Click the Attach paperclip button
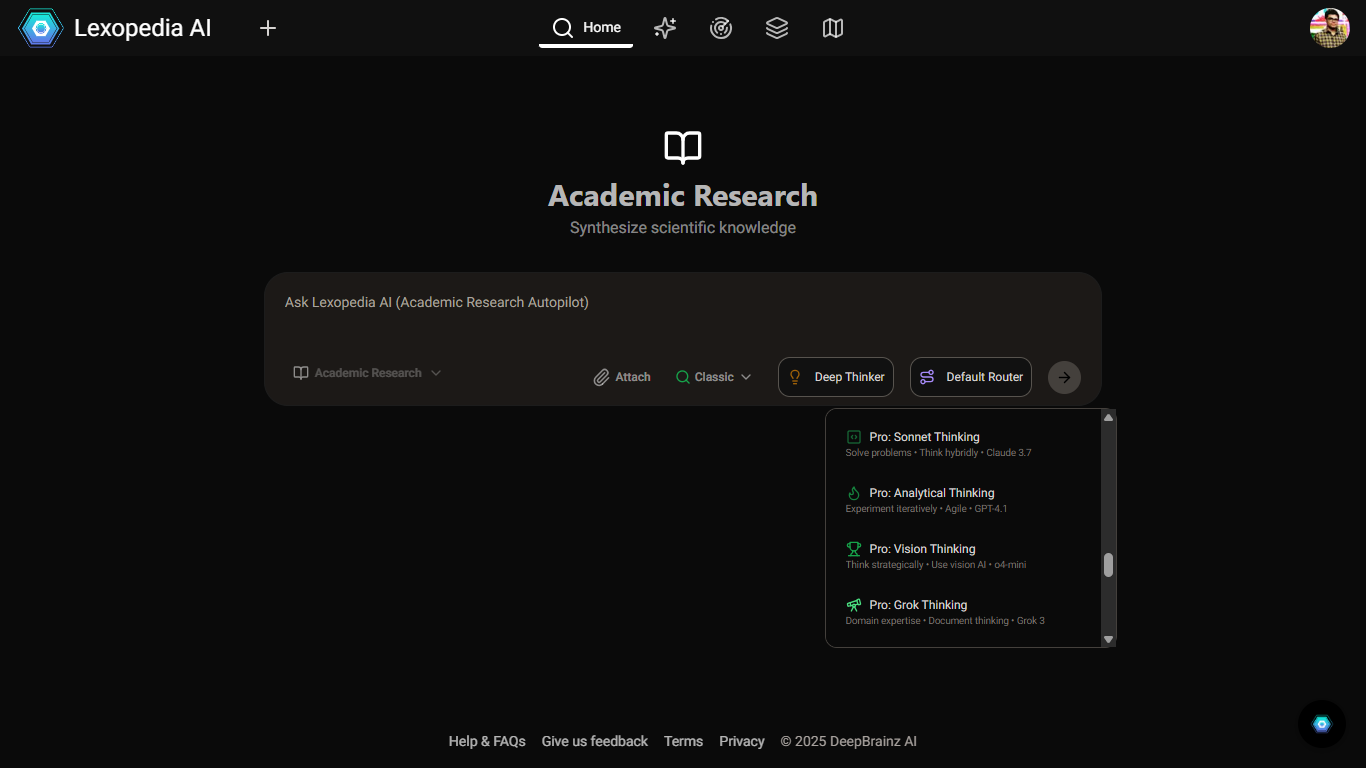Screen dimensions: 1366x768 coord(622,377)
